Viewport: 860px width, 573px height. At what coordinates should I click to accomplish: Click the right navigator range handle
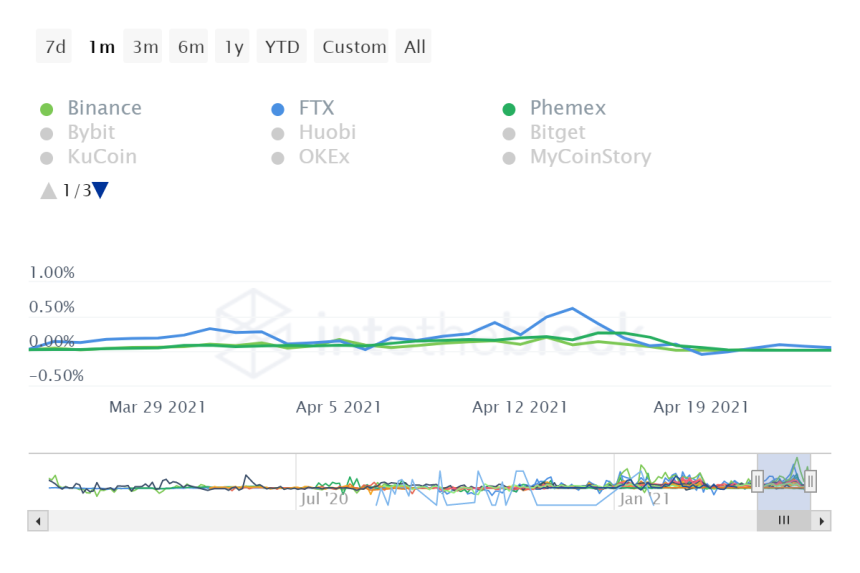[811, 481]
